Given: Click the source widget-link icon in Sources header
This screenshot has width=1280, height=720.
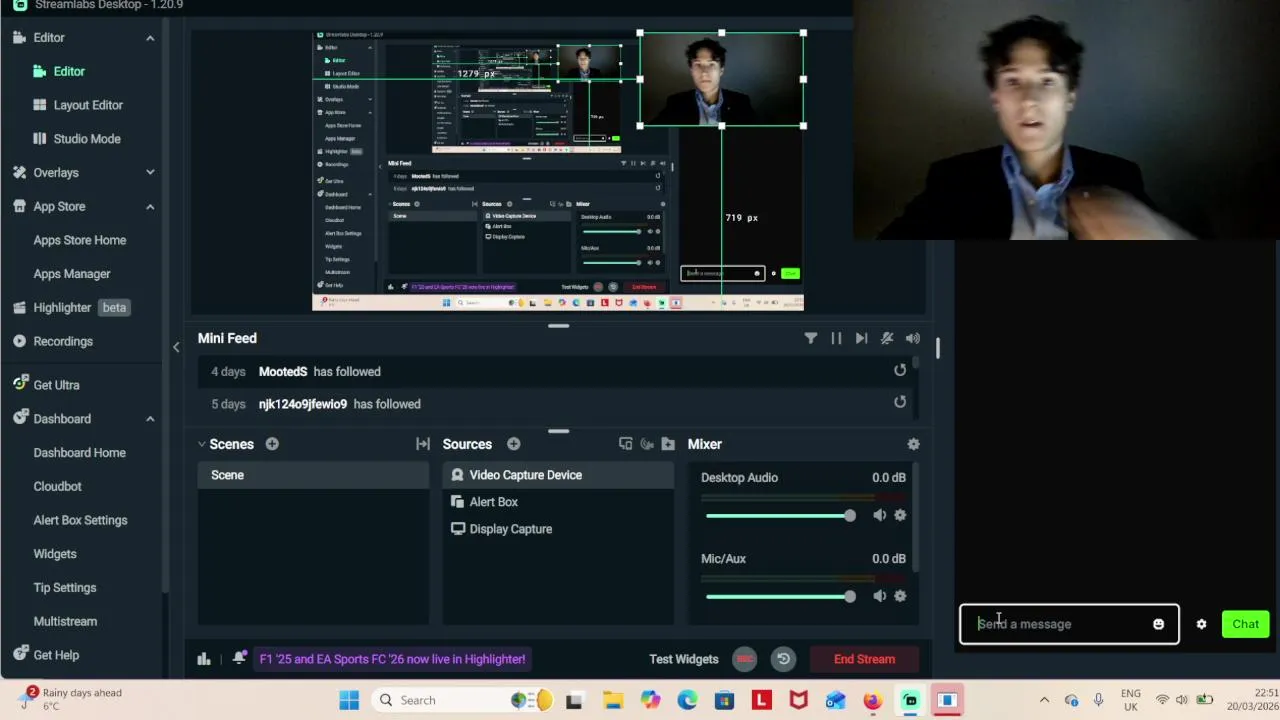Looking at the screenshot, I should coord(626,444).
